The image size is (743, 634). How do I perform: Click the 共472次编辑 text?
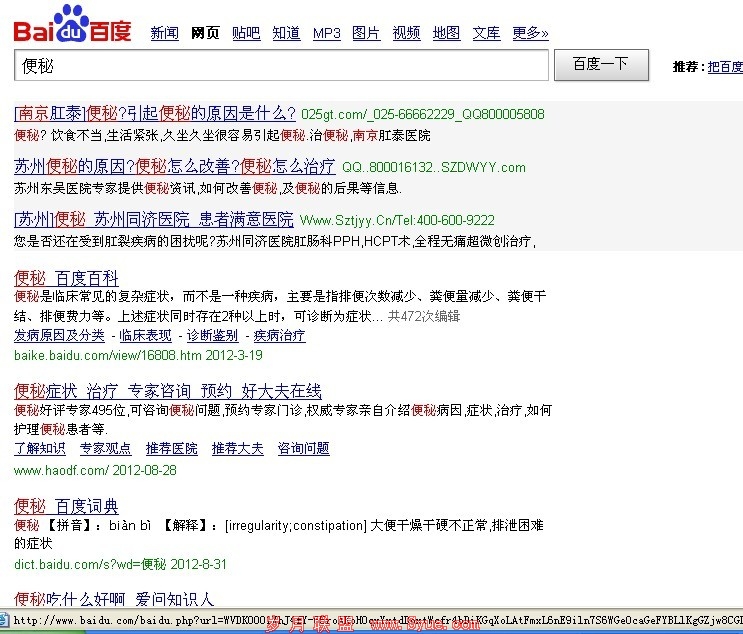point(424,316)
